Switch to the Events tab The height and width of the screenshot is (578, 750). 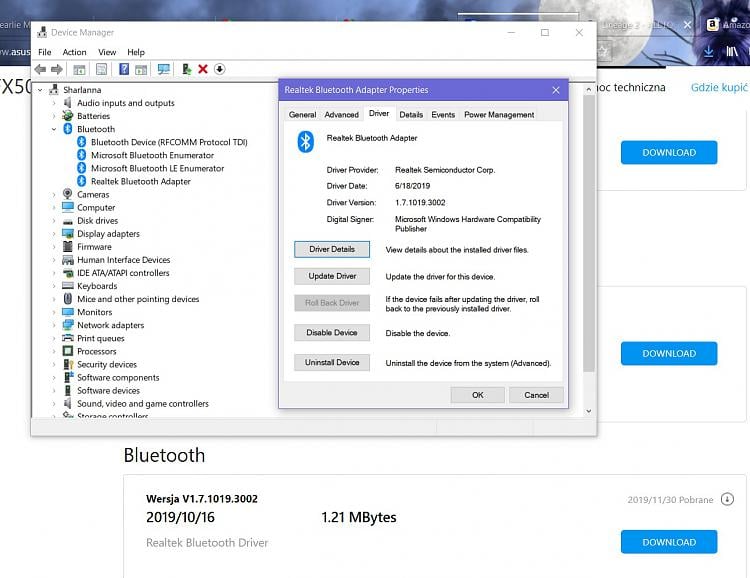click(x=443, y=115)
